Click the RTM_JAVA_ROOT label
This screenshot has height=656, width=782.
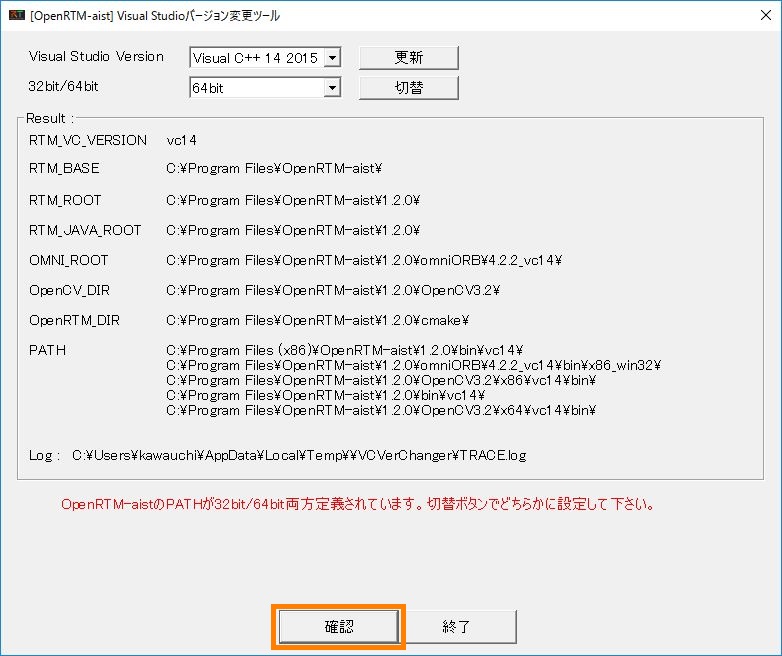pyautogui.click(x=85, y=230)
